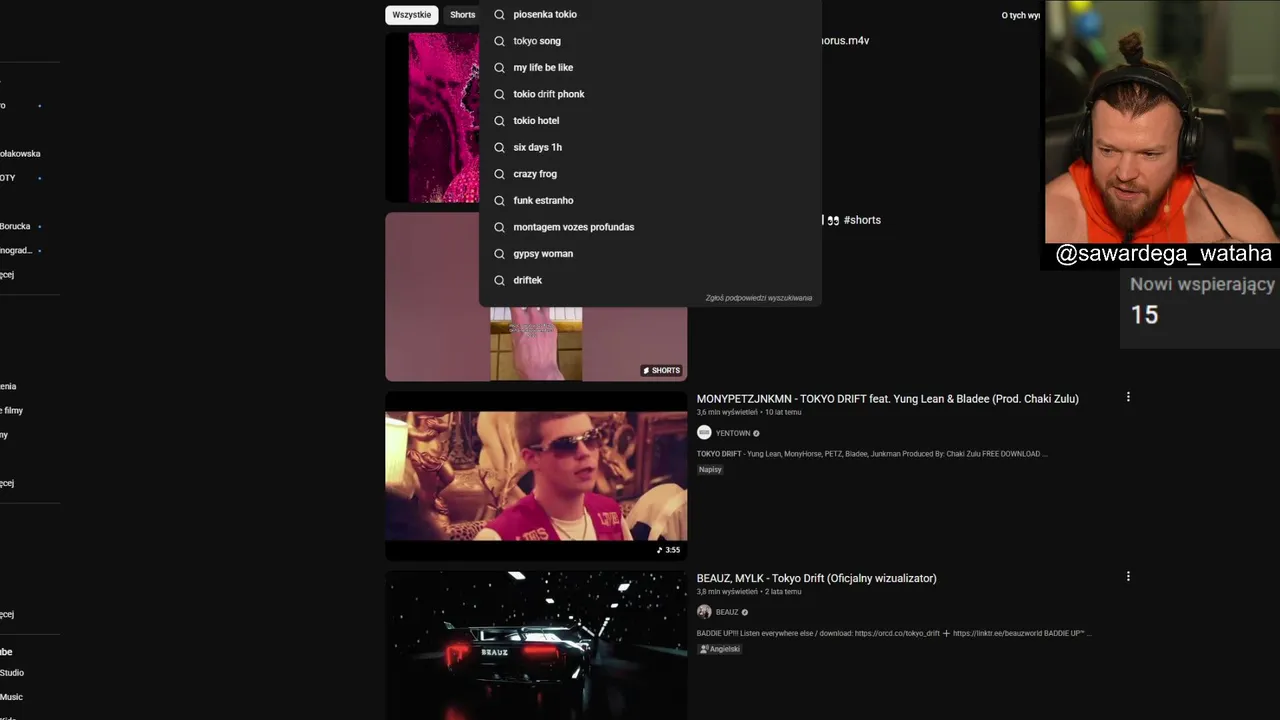
Task: Click the BEAUZ channel avatar
Action: point(704,612)
